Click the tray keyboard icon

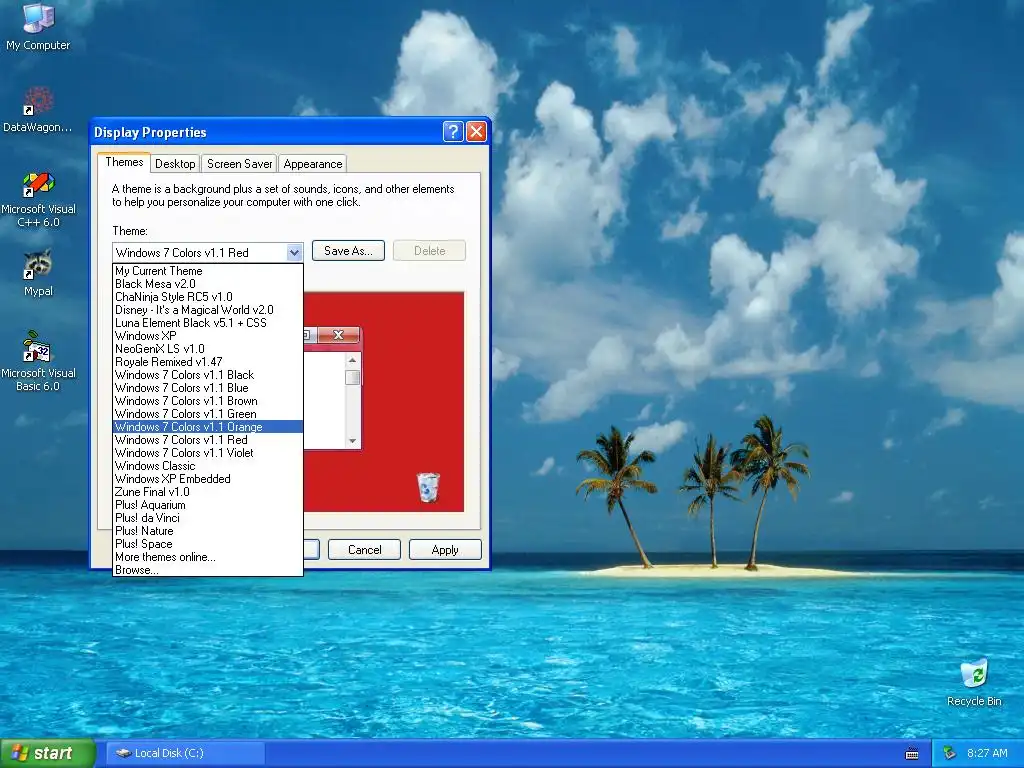tap(912, 754)
